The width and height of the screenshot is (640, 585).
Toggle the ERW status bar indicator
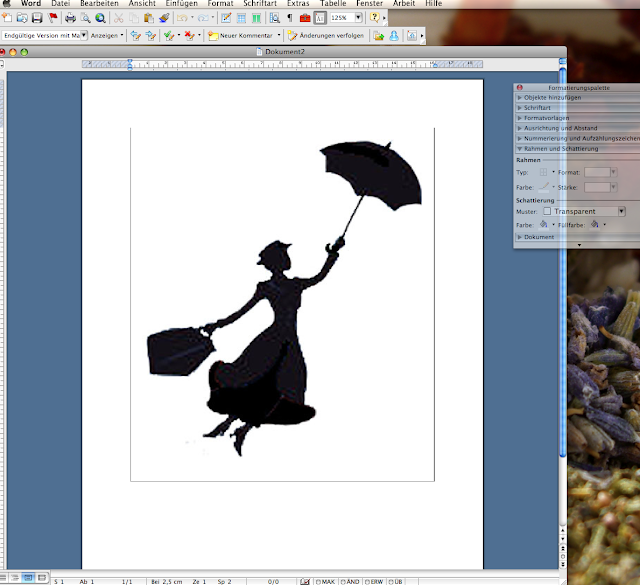[x=374, y=582]
